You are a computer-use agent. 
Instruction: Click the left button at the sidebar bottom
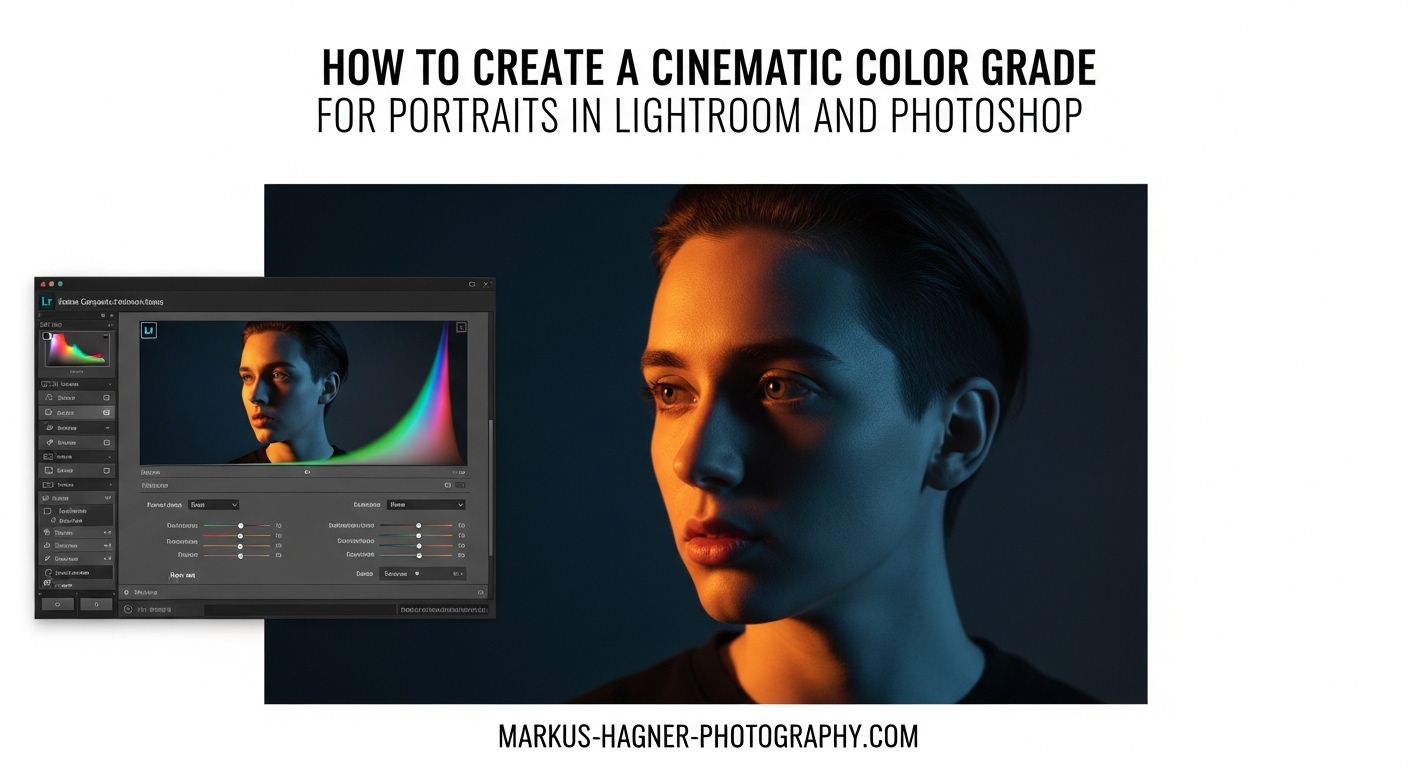click(x=57, y=604)
